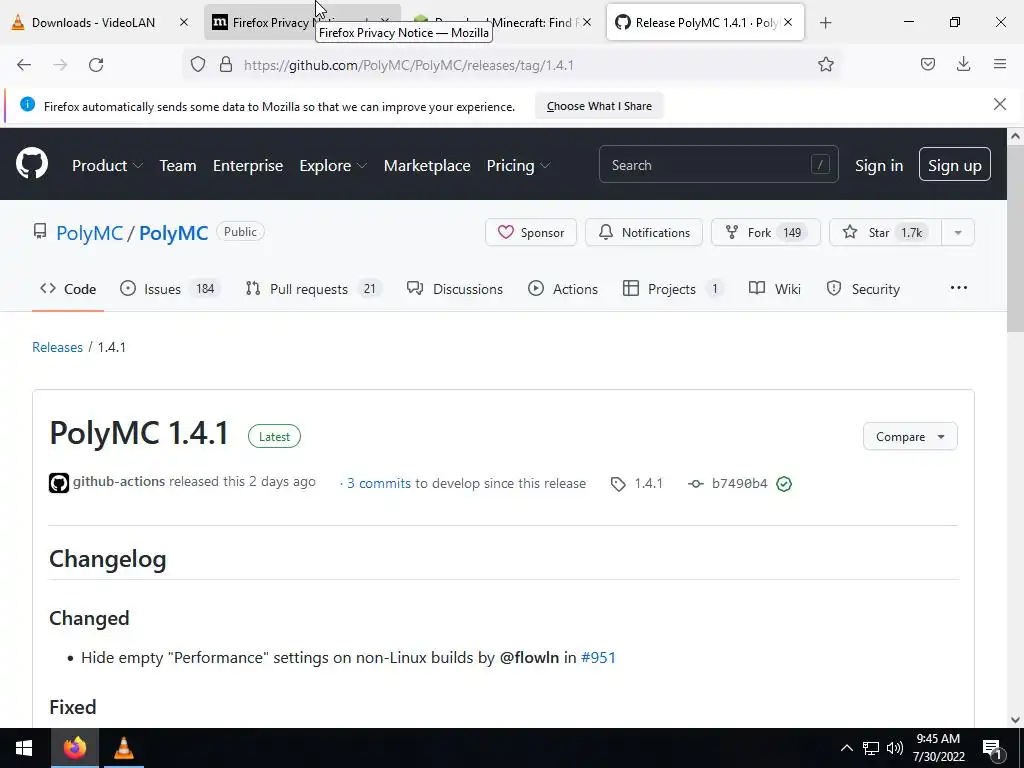Go back with browser back arrow
This screenshot has height=768, width=1024.
pyautogui.click(x=24, y=65)
